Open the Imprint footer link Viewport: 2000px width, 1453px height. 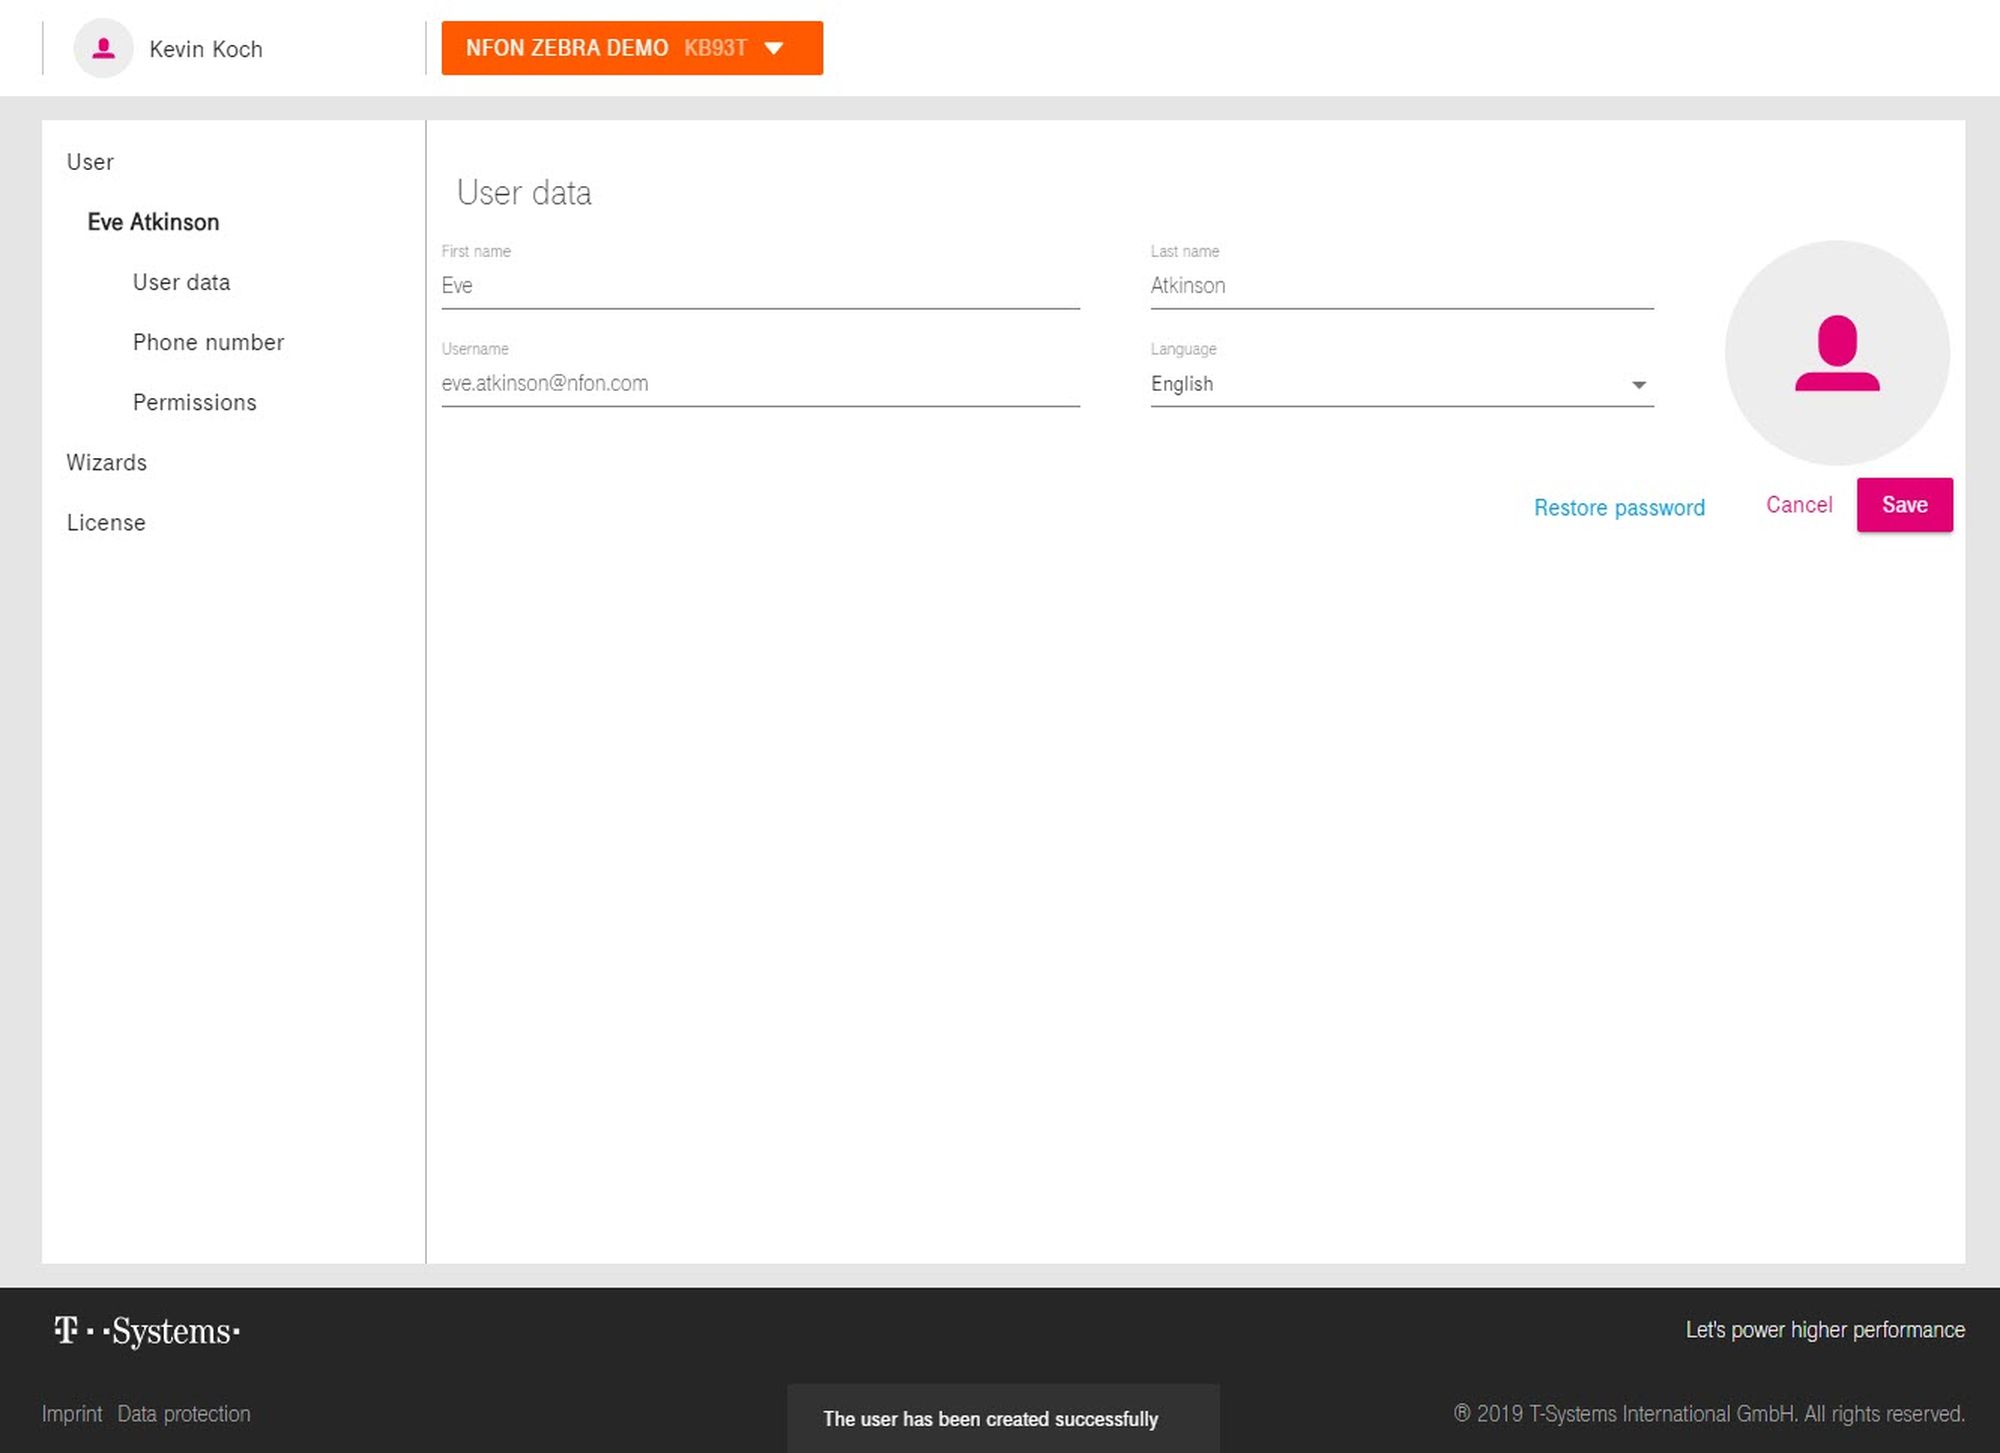pyautogui.click(x=72, y=1414)
